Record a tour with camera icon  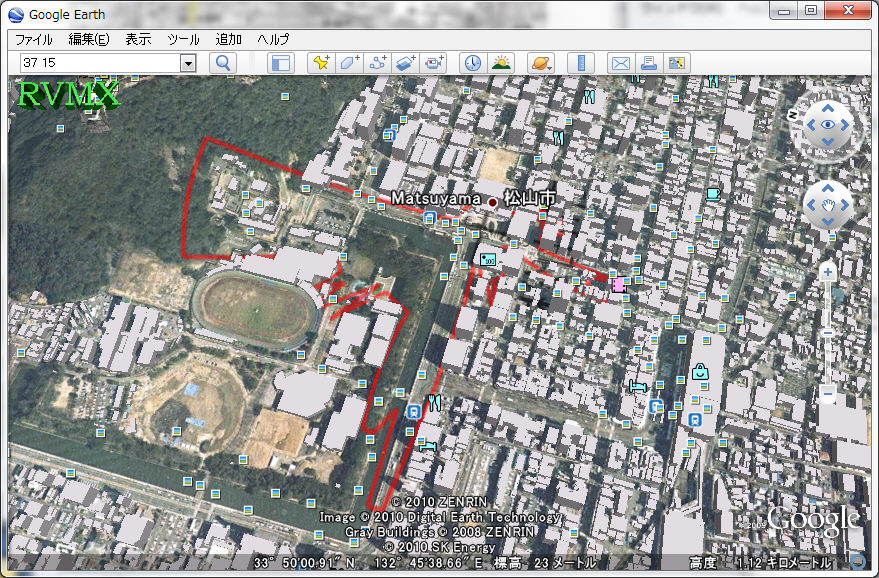click(433, 63)
